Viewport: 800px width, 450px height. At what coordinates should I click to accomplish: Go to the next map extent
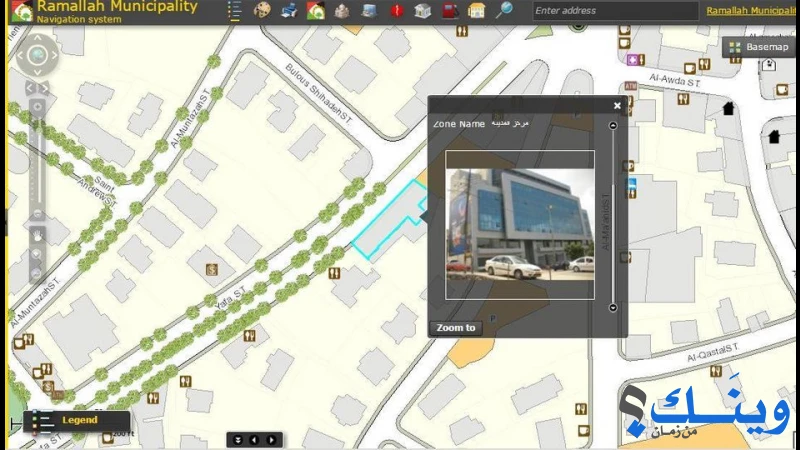click(44, 88)
